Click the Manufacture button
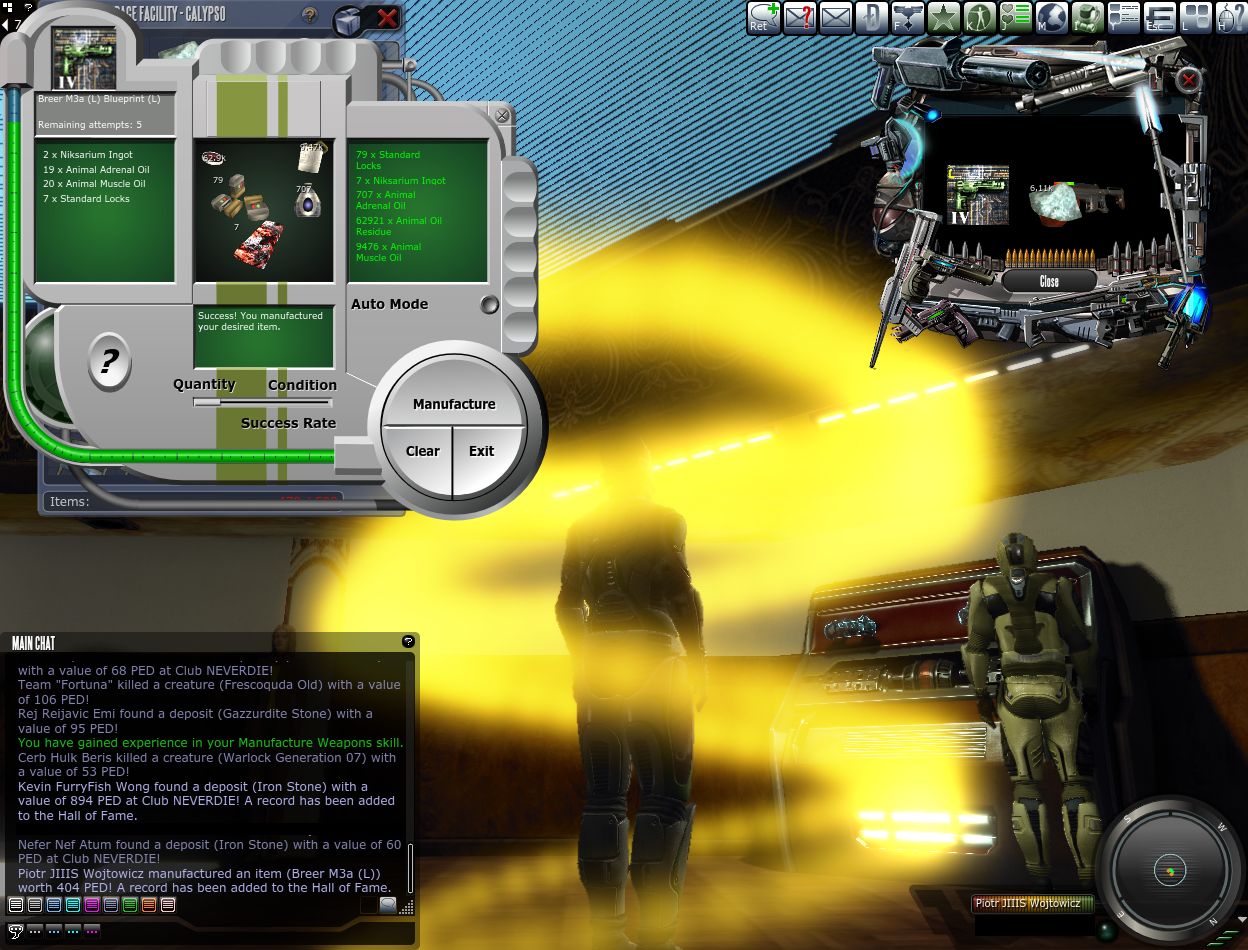The width and height of the screenshot is (1248, 950). 454,404
